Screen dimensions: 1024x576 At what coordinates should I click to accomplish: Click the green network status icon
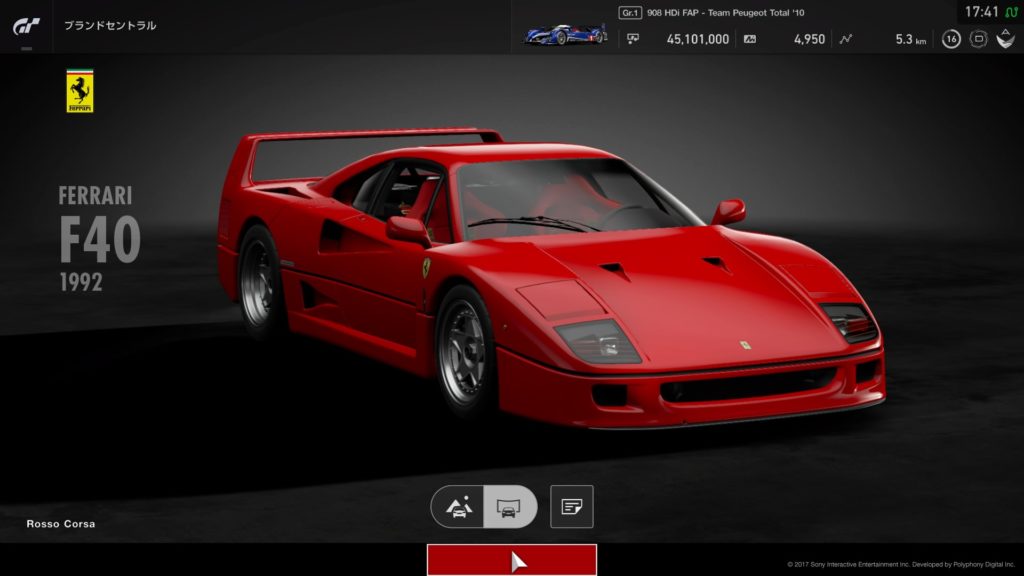coord(1012,12)
